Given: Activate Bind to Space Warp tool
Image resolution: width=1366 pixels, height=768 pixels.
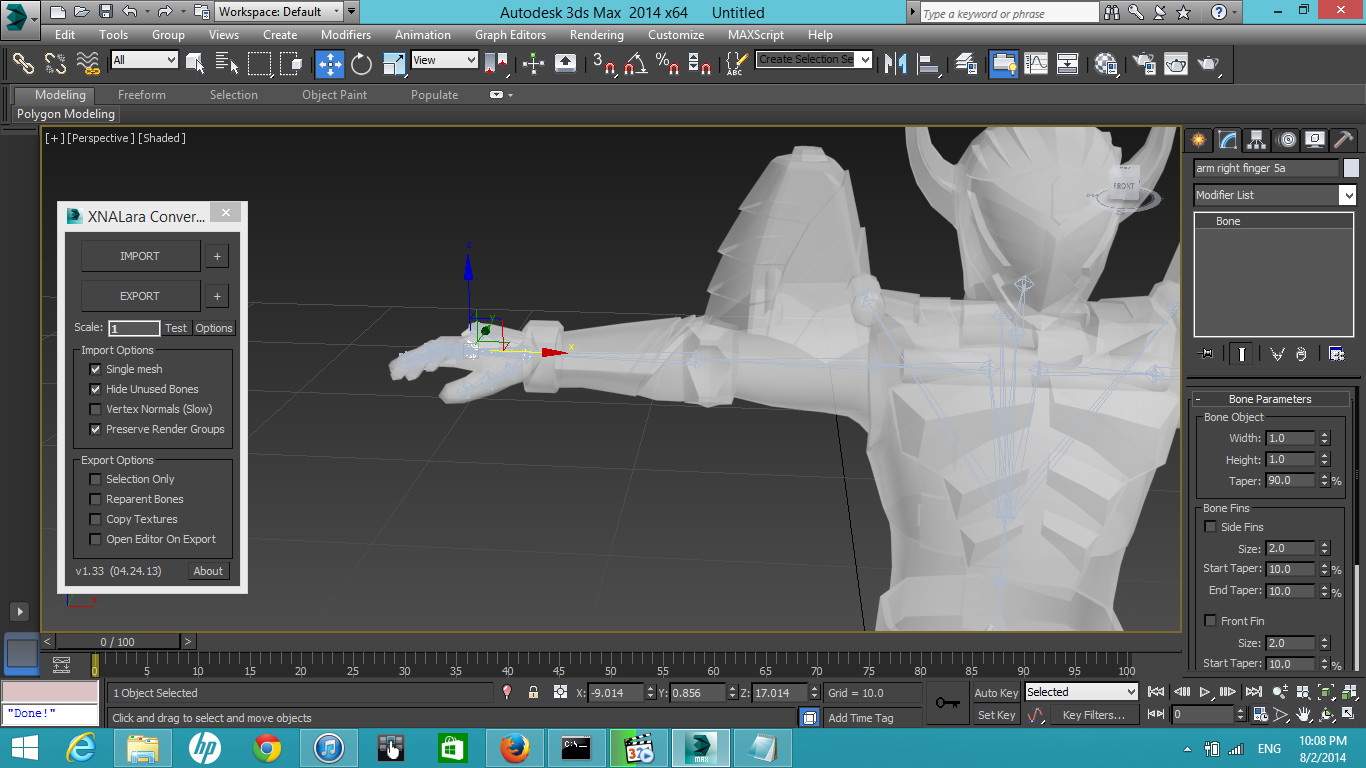Looking at the screenshot, I should tap(88, 63).
